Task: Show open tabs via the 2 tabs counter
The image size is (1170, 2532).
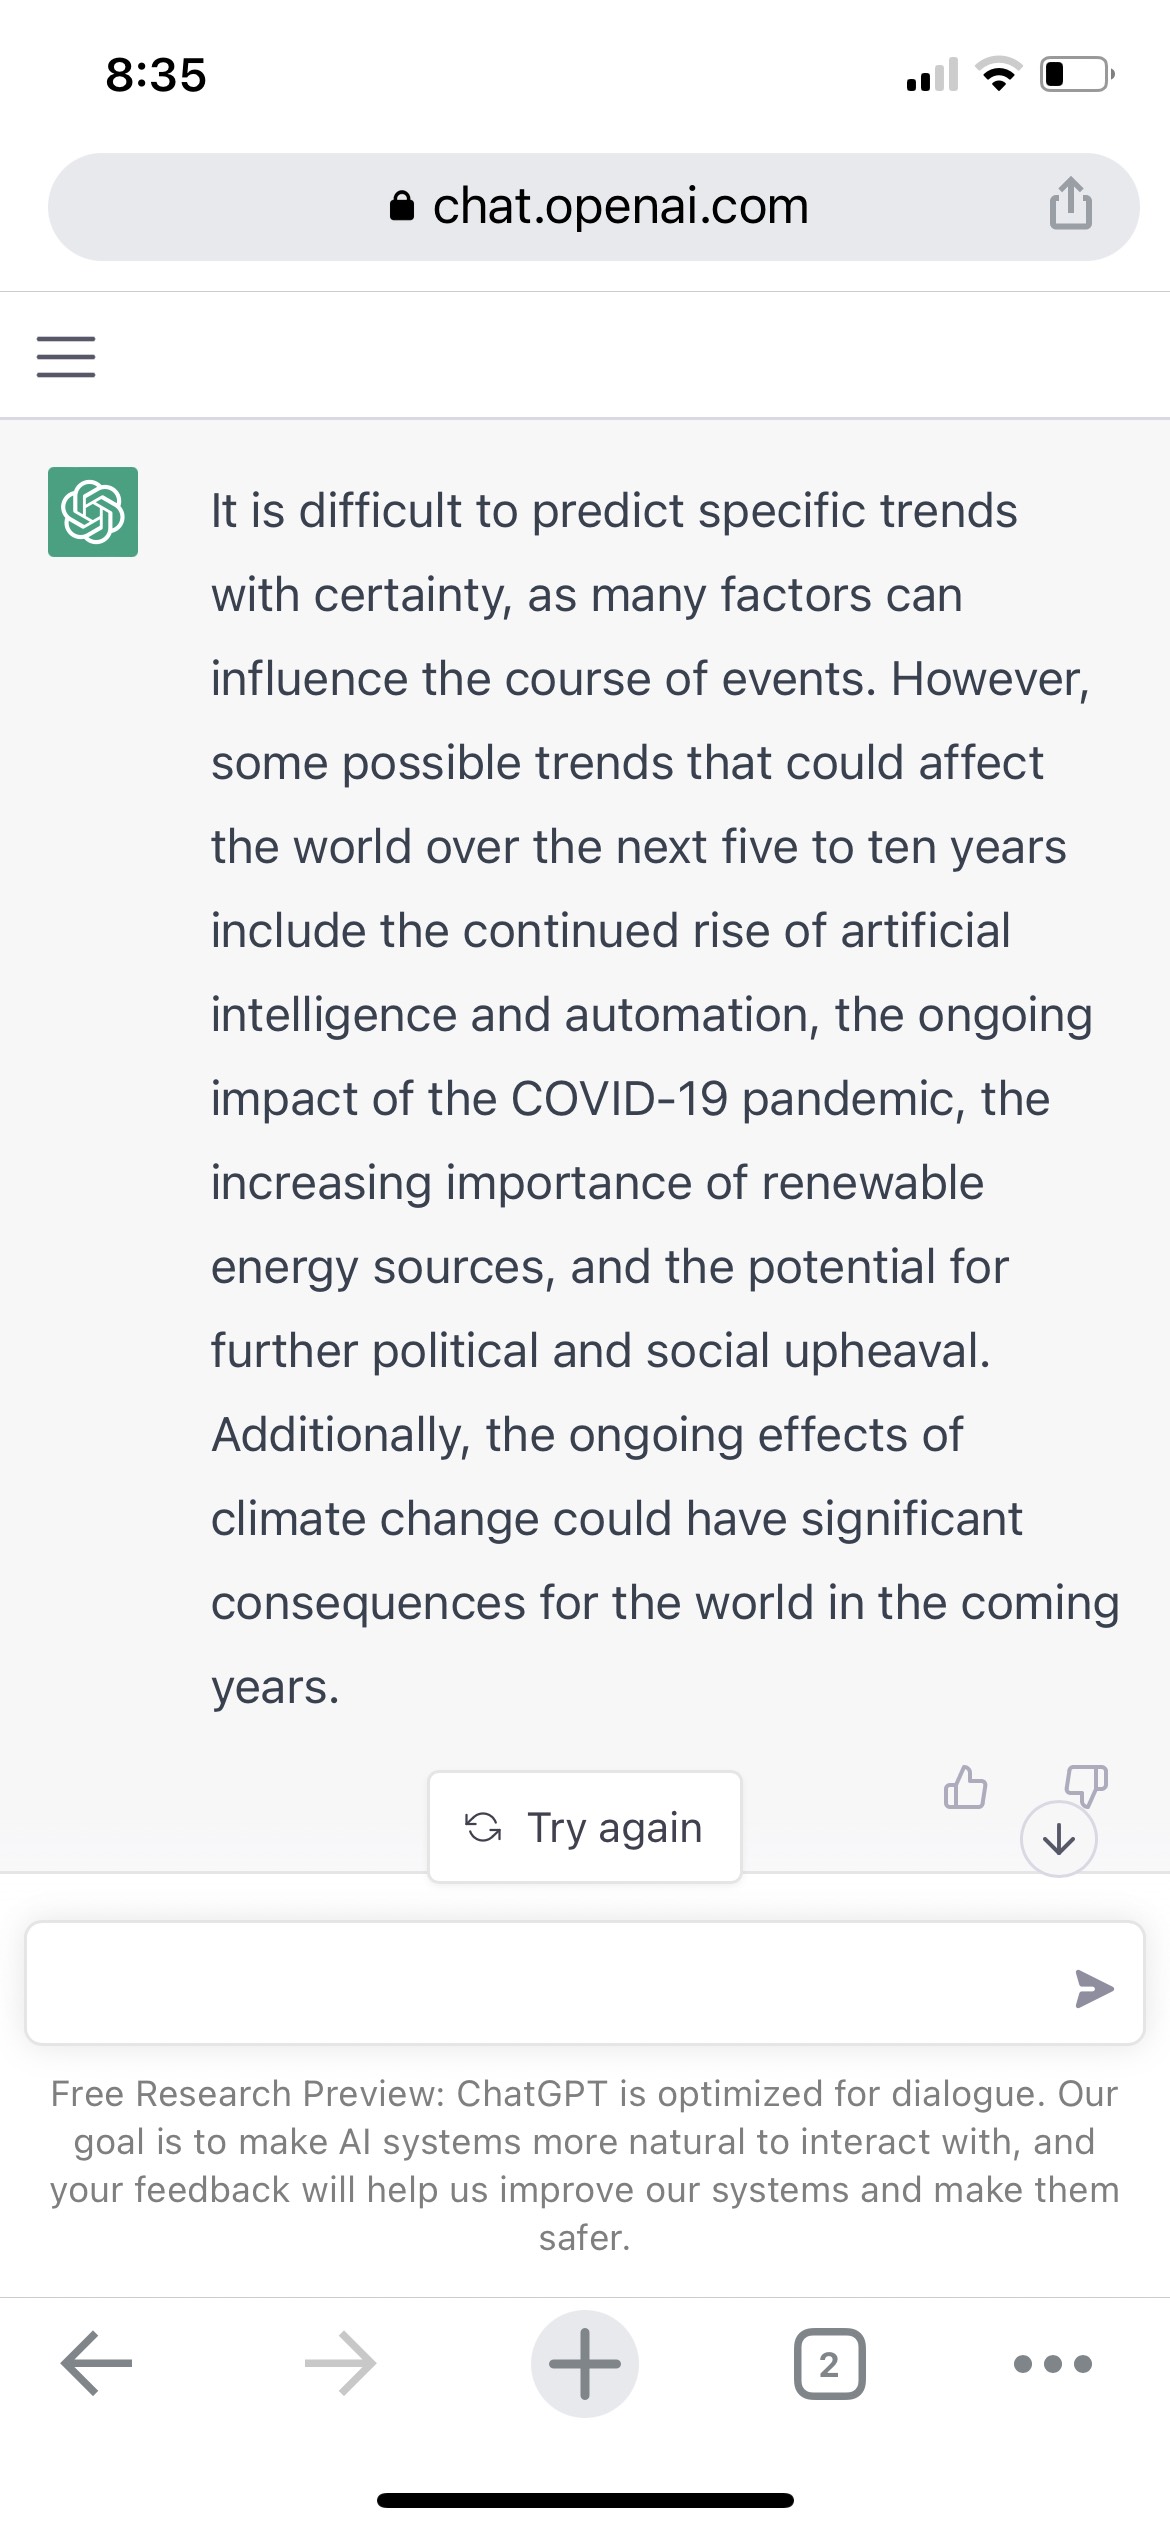Action: coord(829,2364)
